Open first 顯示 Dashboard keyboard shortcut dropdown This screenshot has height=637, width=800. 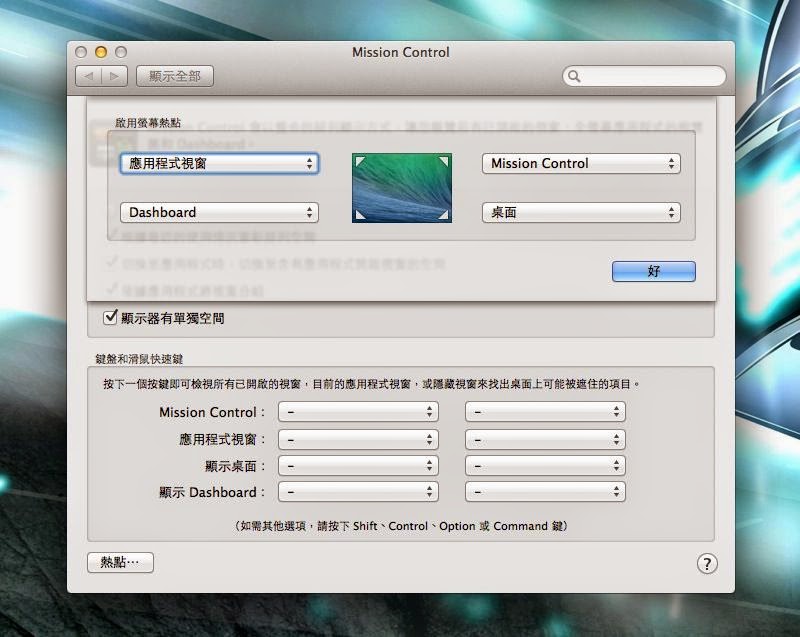click(x=358, y=492)
